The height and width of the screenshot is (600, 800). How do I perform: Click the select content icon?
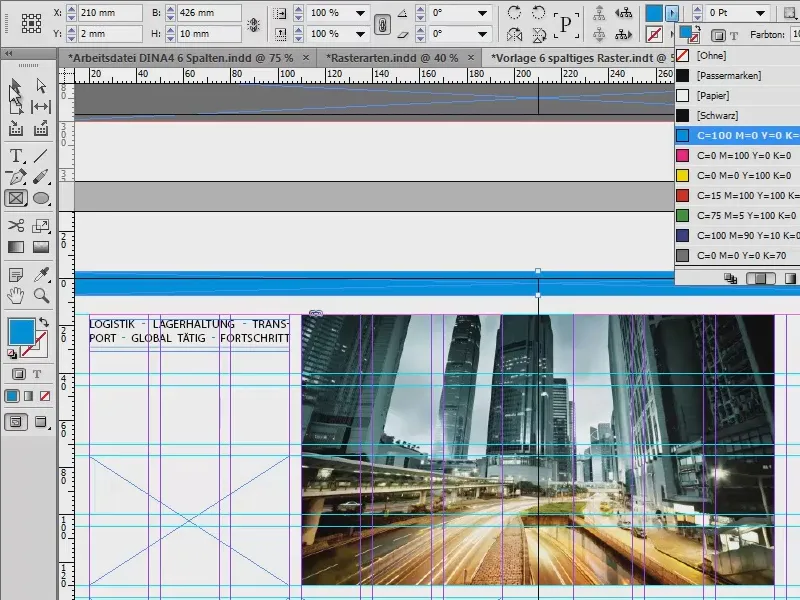(x=599, y=35)
